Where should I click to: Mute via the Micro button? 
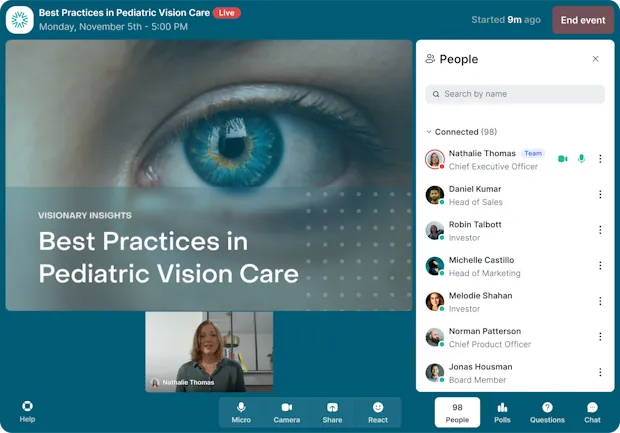tap(241, 412)
